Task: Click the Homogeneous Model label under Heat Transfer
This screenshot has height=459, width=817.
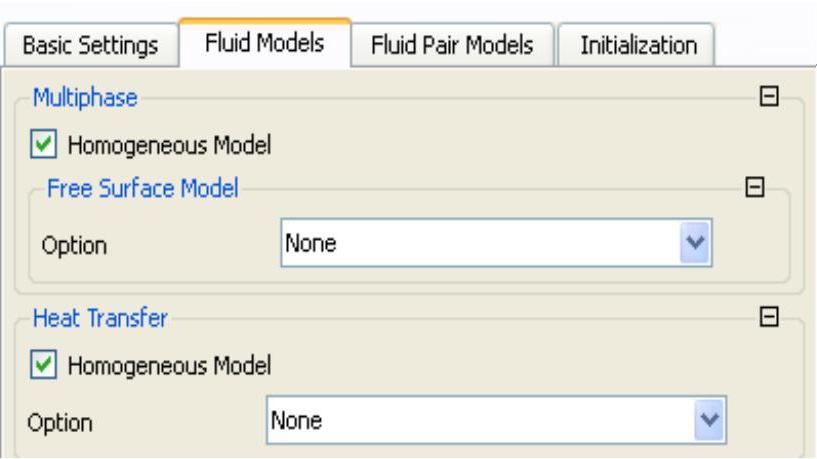Action: 169,365
